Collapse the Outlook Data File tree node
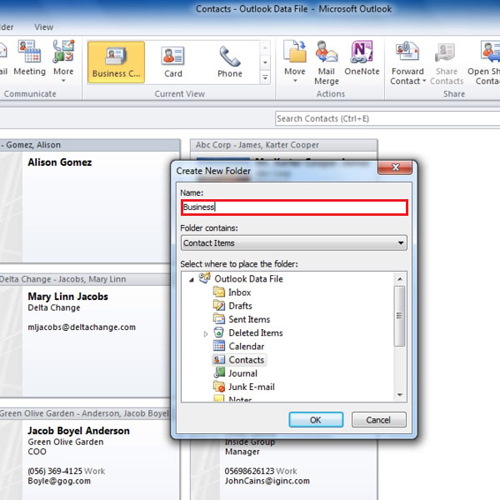The width and height of the screenshot is (500, 500). click(191, 280)
